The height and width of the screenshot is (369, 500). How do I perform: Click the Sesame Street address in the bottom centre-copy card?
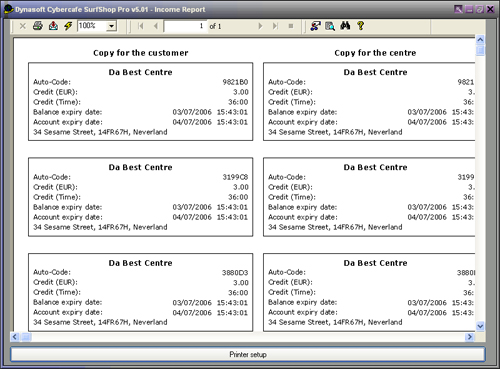point(335,322)
